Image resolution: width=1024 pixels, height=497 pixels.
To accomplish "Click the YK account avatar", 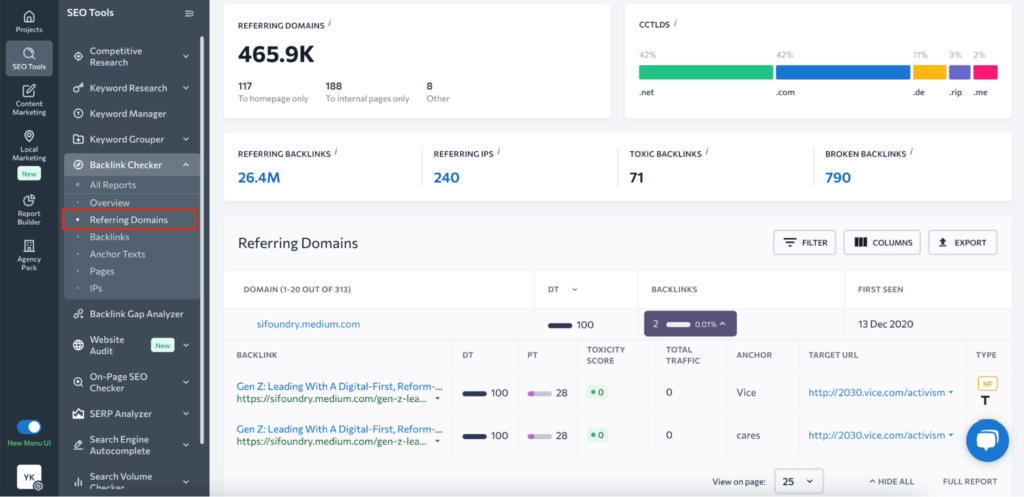I will [x=29, y=477].
